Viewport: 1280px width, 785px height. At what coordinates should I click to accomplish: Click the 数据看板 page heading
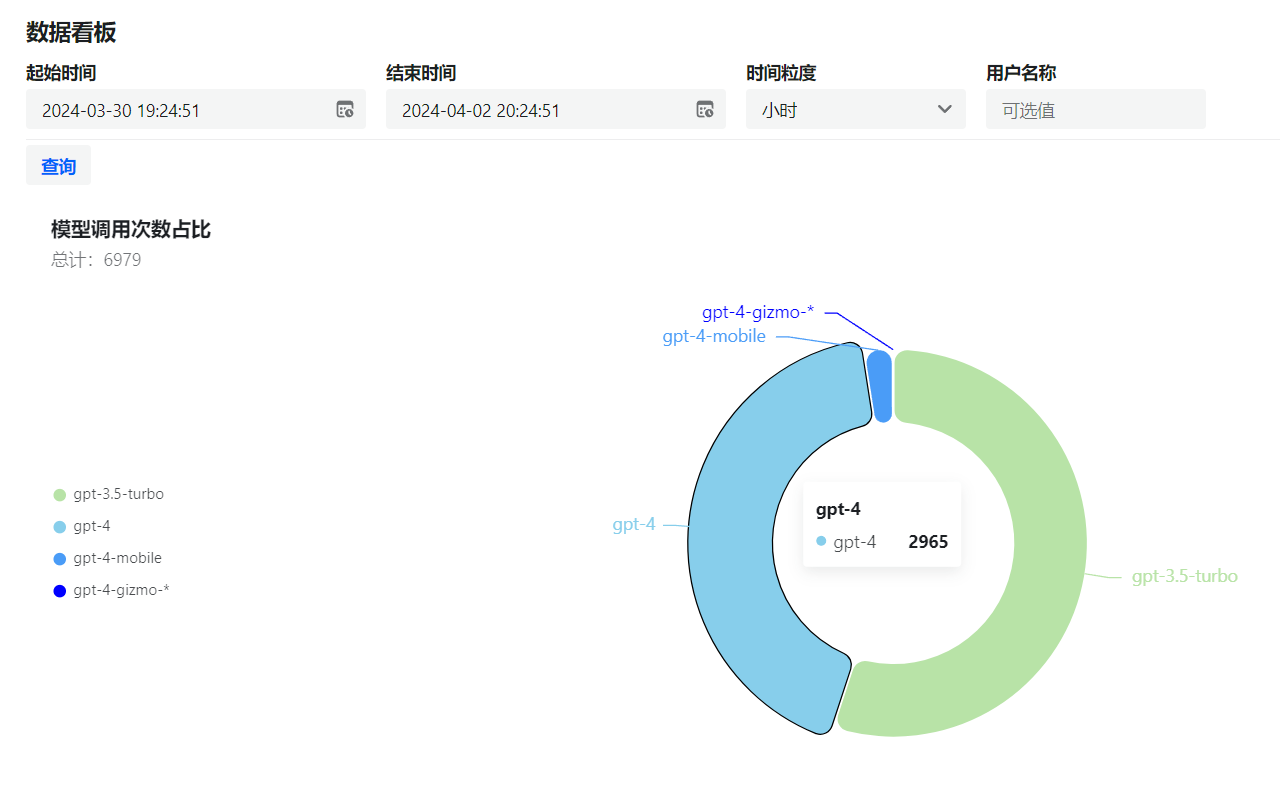[x=71, y=32]
